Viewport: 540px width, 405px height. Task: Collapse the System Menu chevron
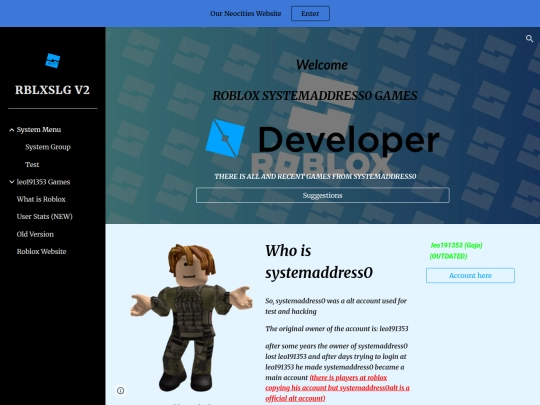[11, 130]
